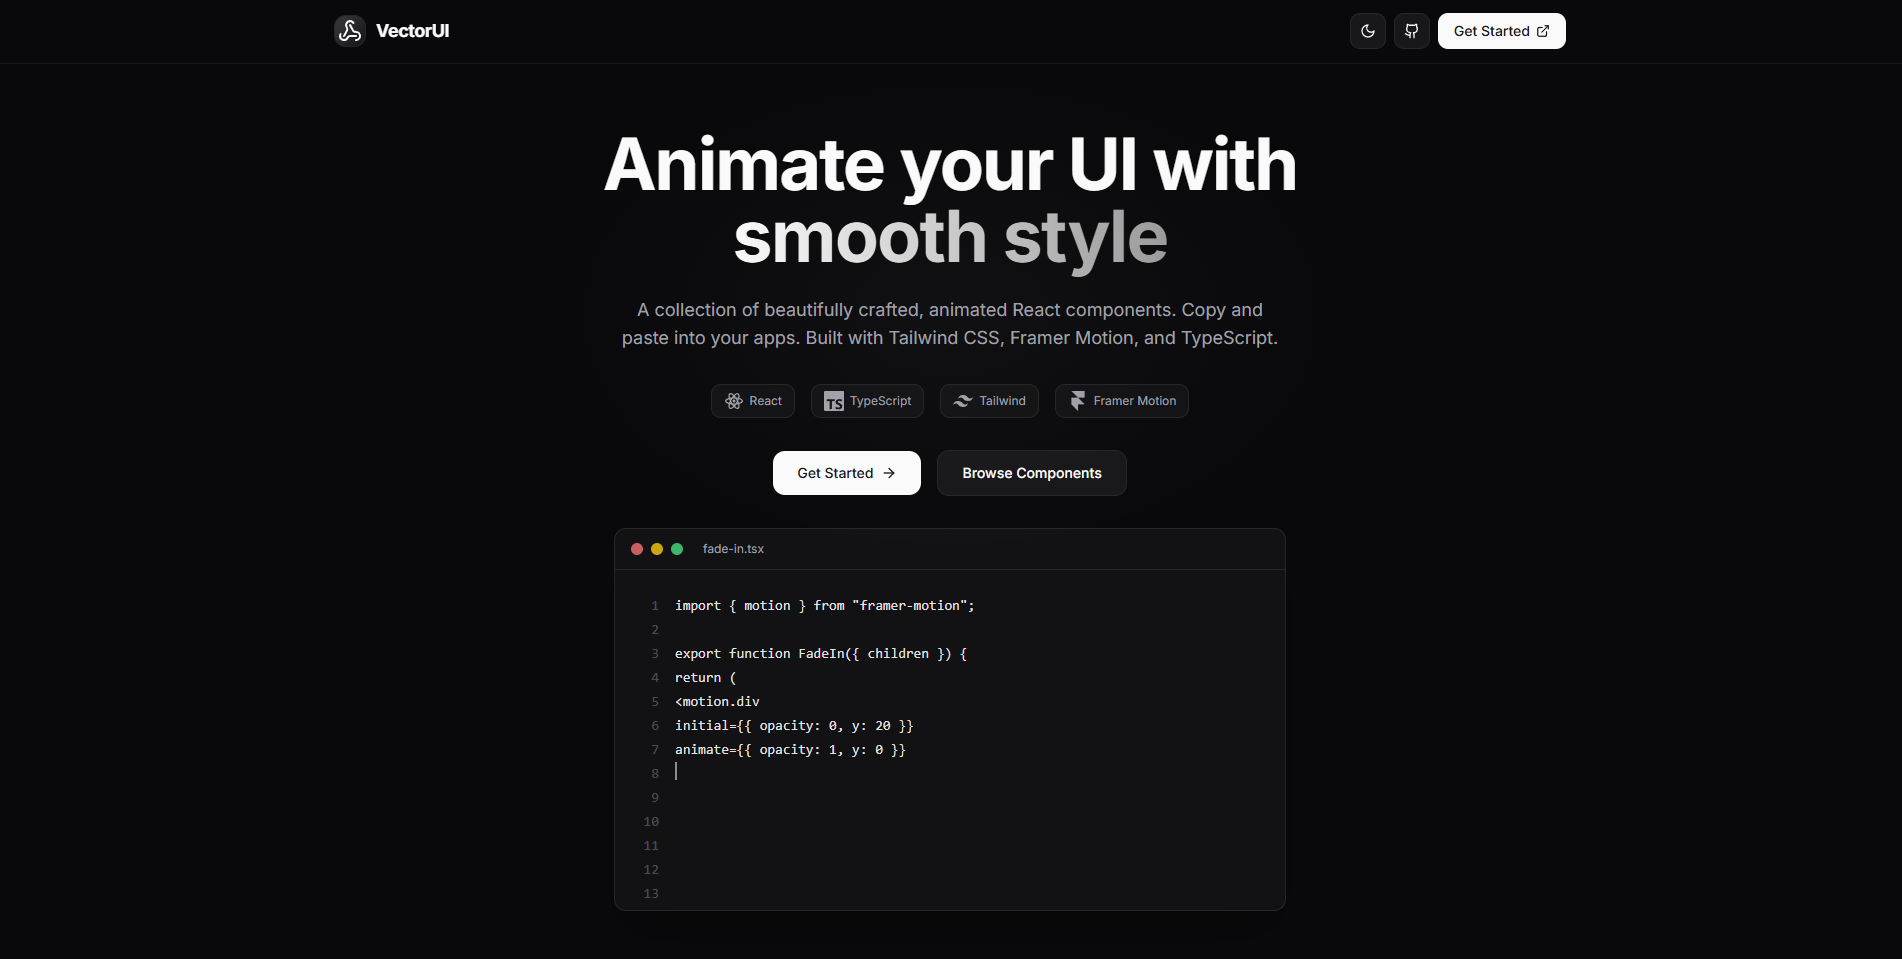
Task: Open the VectorUI brand name link
Action: pos(412,31)
